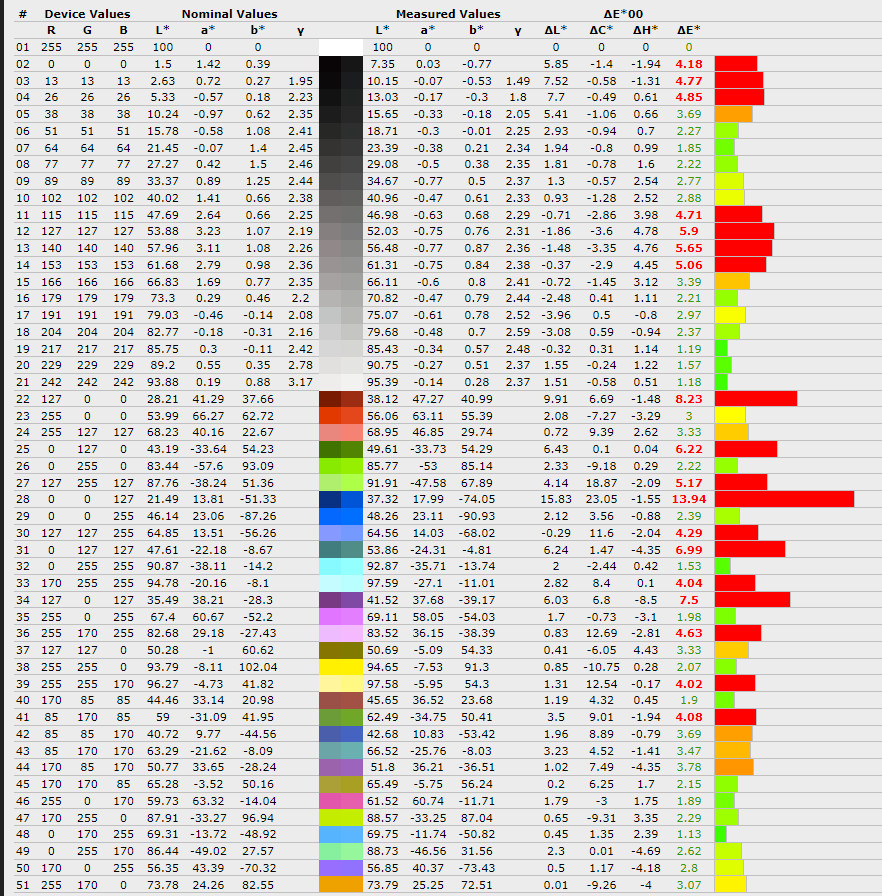Screen dimensions: 882x896
Task: Click the ΔE value 13.94
Action: tap(689, 499)
